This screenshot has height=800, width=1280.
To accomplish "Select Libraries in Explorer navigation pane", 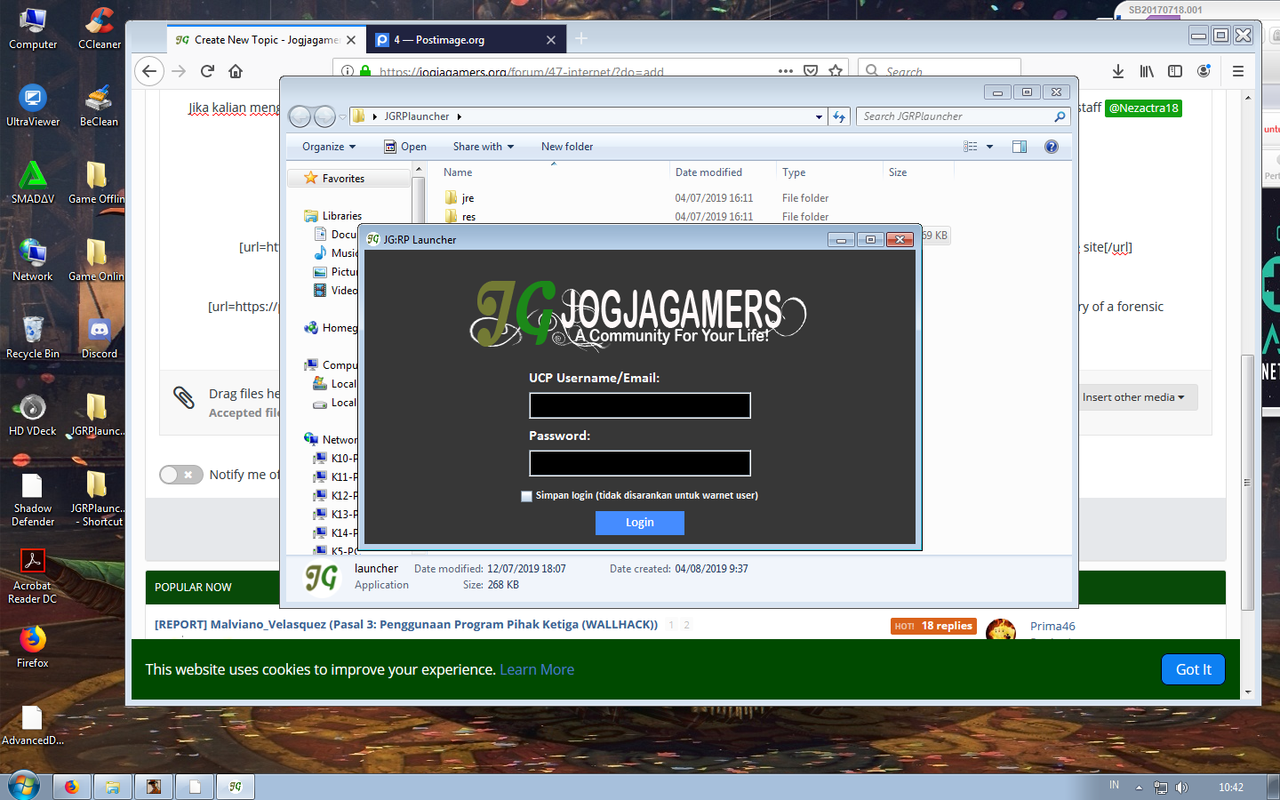I will pos(341,216).
